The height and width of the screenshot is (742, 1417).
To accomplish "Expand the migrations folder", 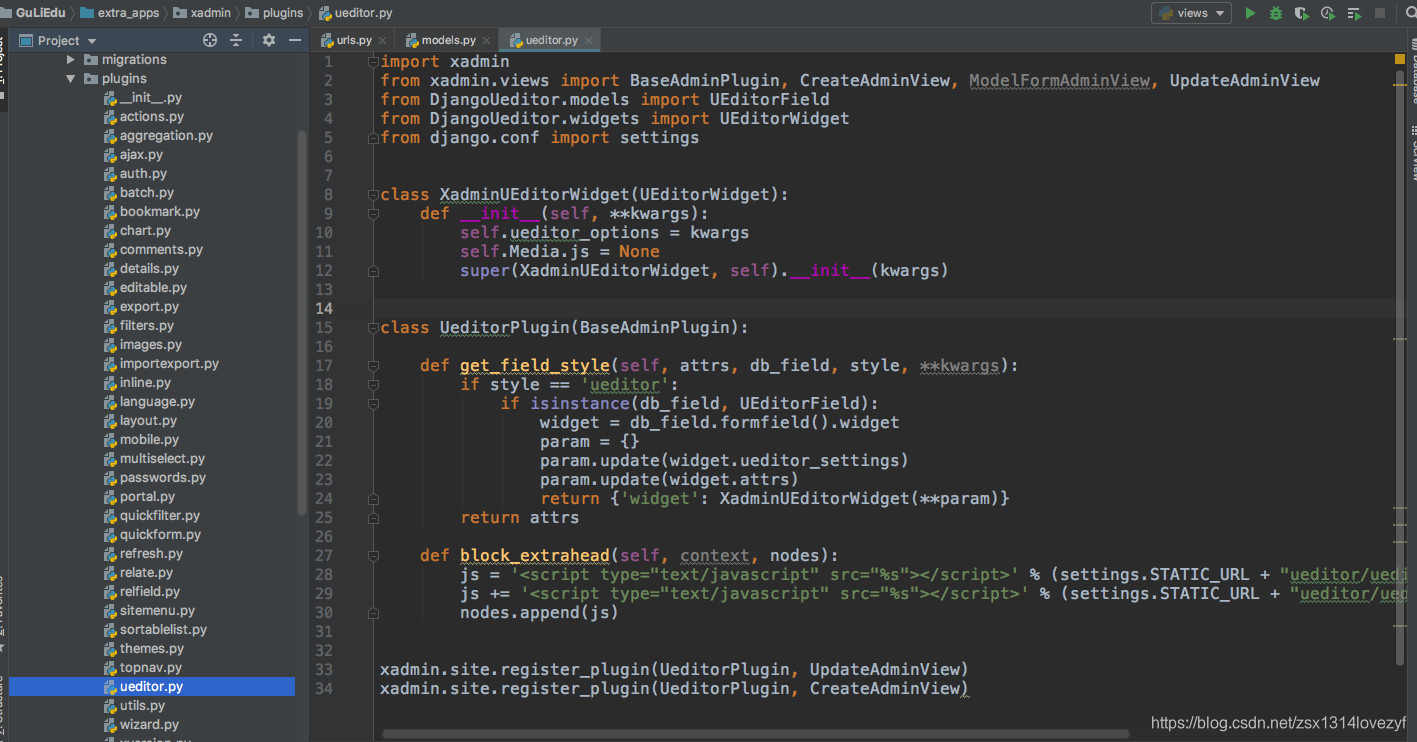I will [71, 60].
